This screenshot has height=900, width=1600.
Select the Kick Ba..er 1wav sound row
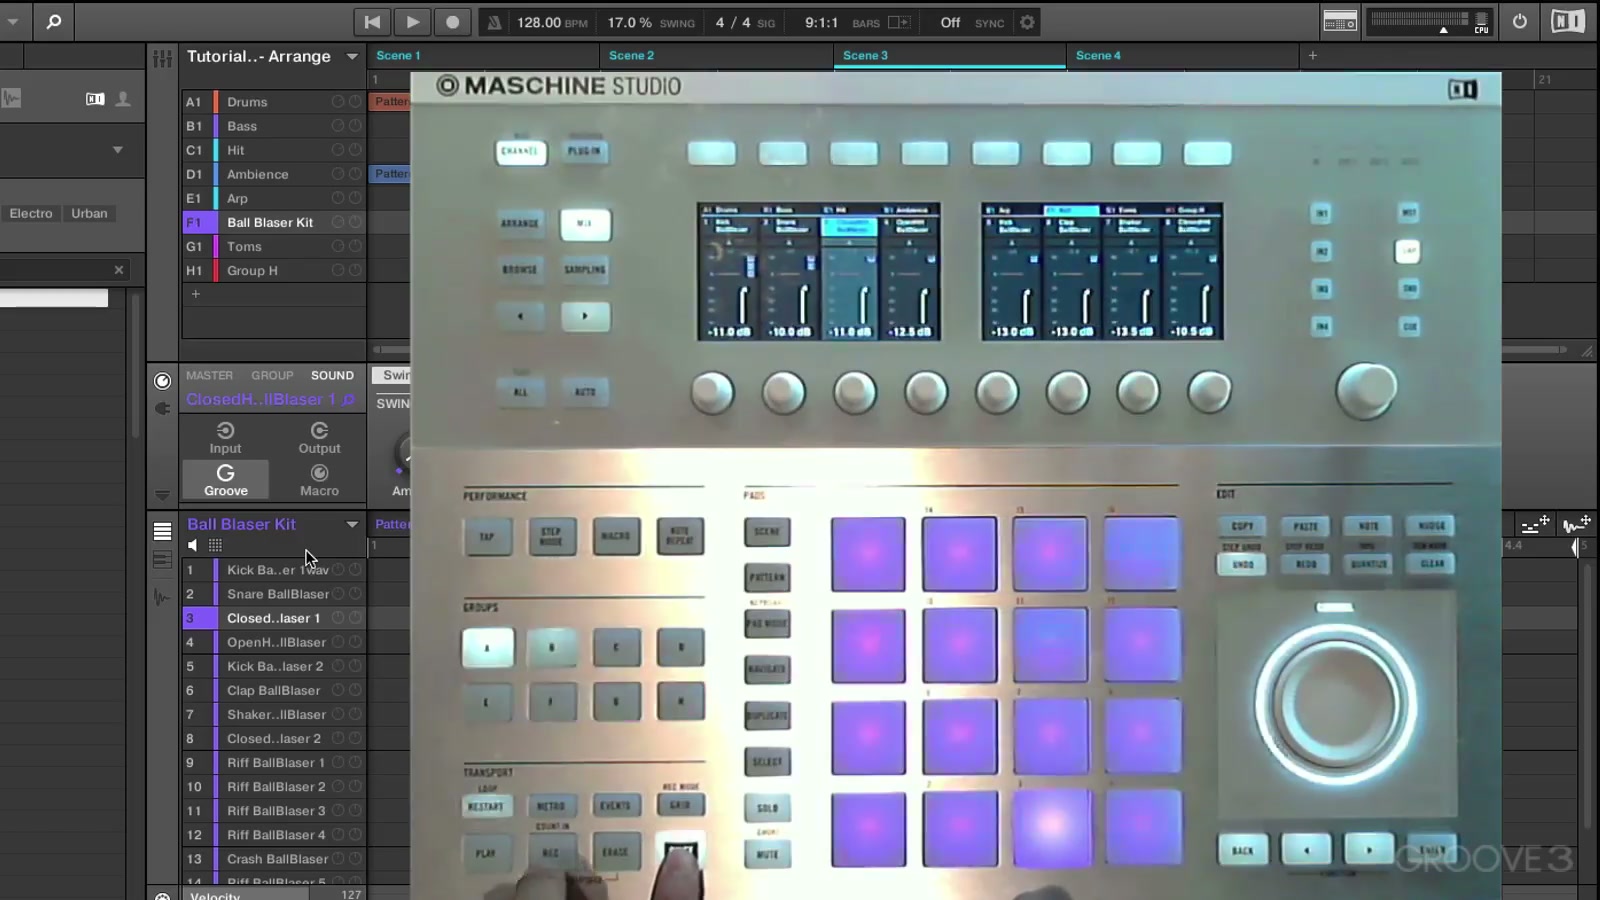click(274, 570)
